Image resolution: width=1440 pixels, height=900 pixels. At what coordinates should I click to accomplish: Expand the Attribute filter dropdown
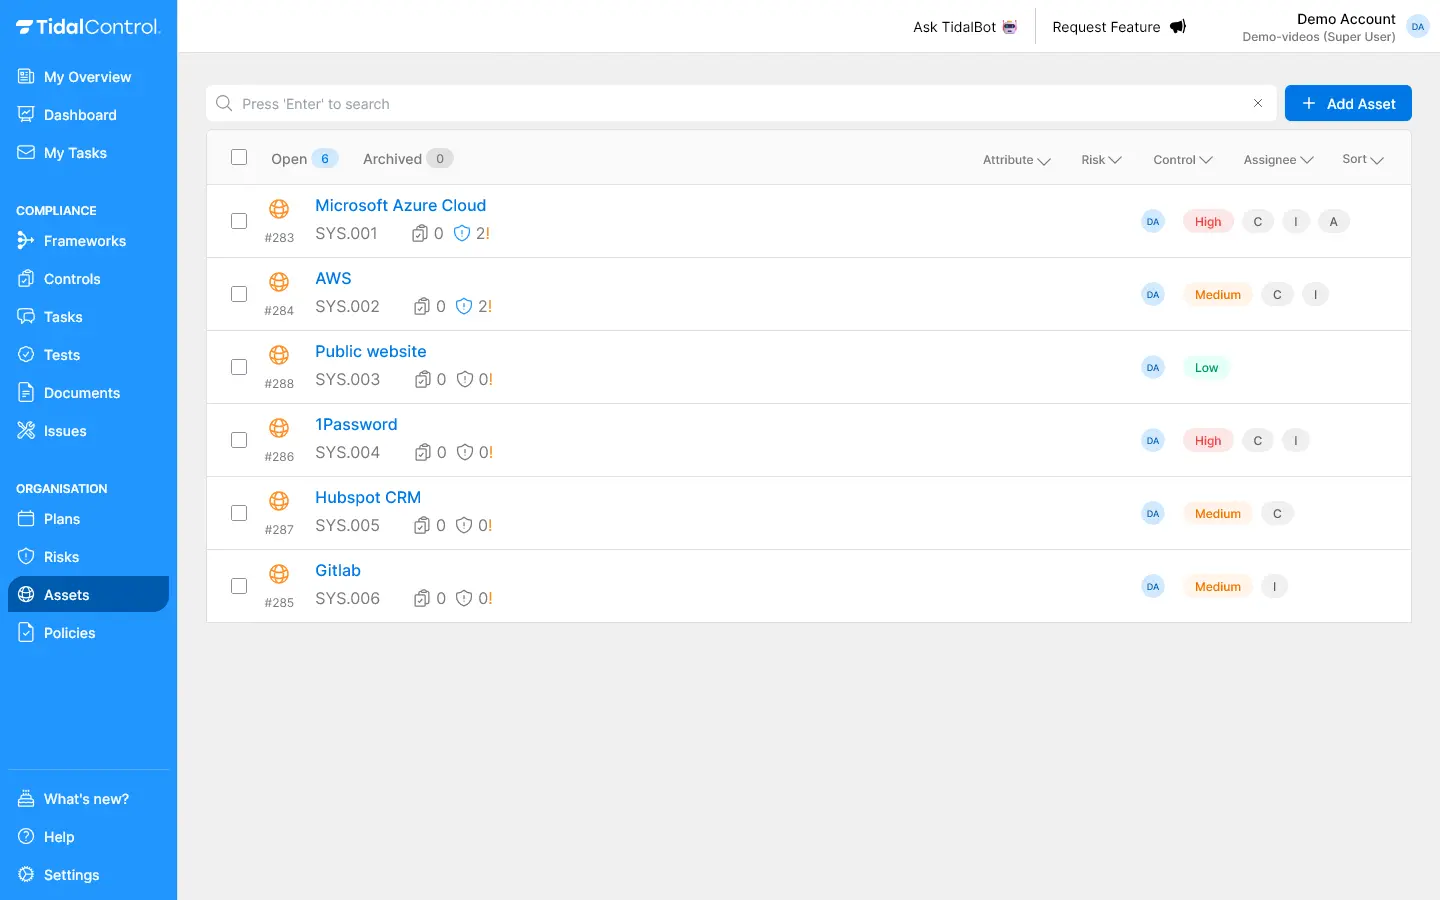click(1016, 160)
